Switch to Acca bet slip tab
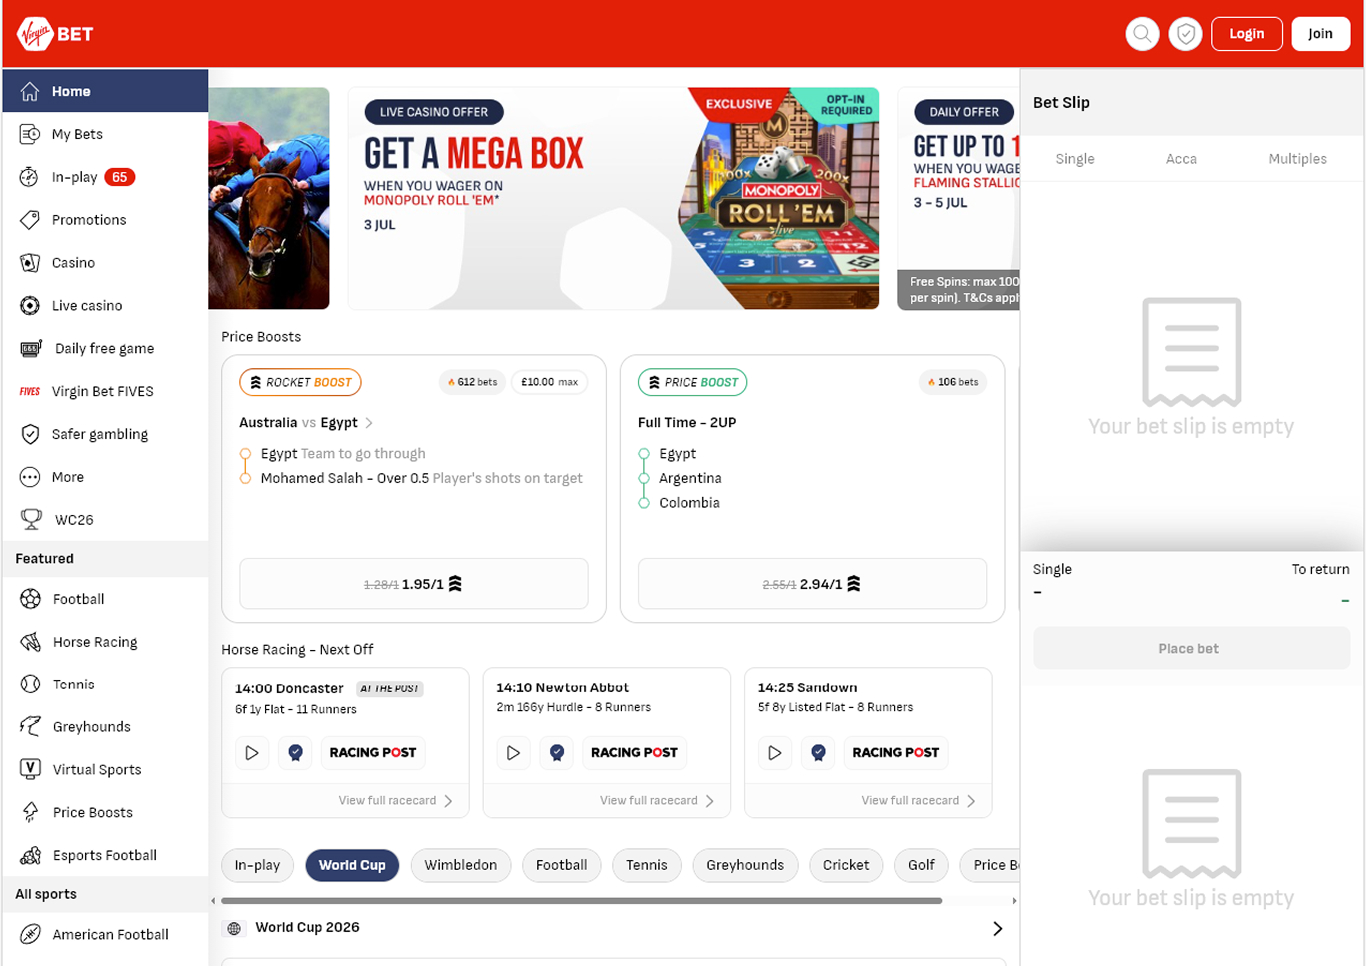1366x966 pixels. coord(1181,159)
